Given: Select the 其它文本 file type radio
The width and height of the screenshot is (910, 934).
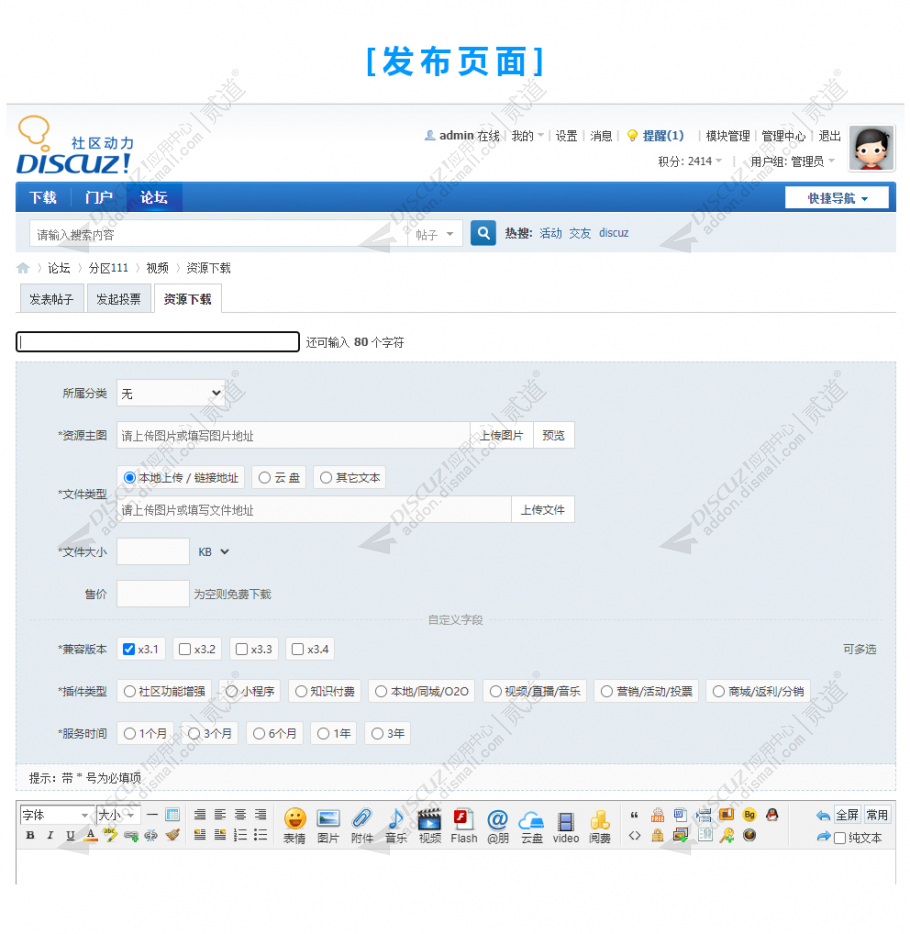Looking at the screenshot, I should tap(350, 478).
